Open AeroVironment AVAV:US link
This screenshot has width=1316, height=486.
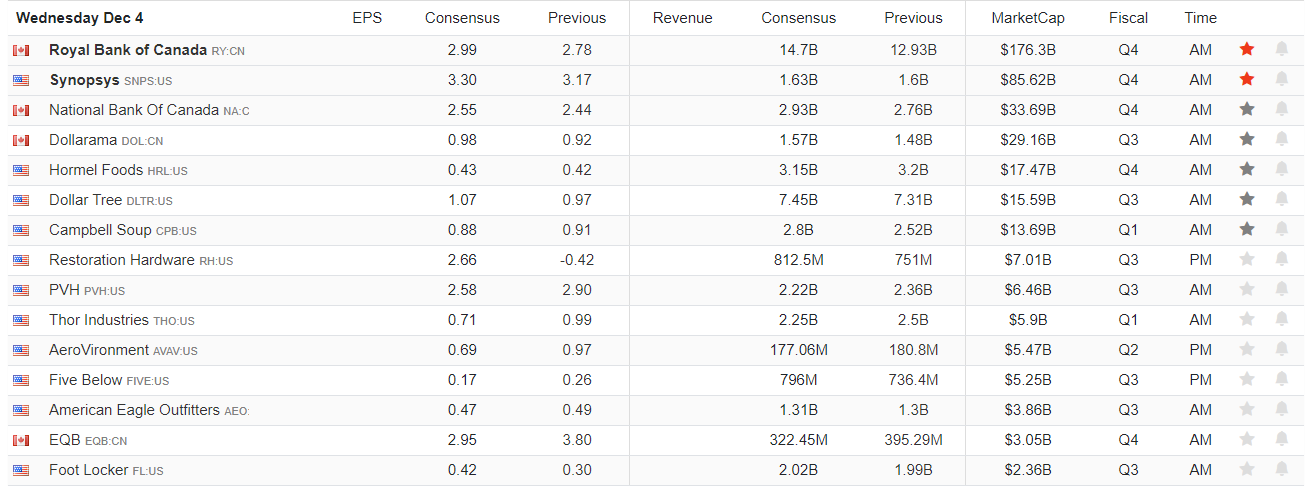coord(123,350)
